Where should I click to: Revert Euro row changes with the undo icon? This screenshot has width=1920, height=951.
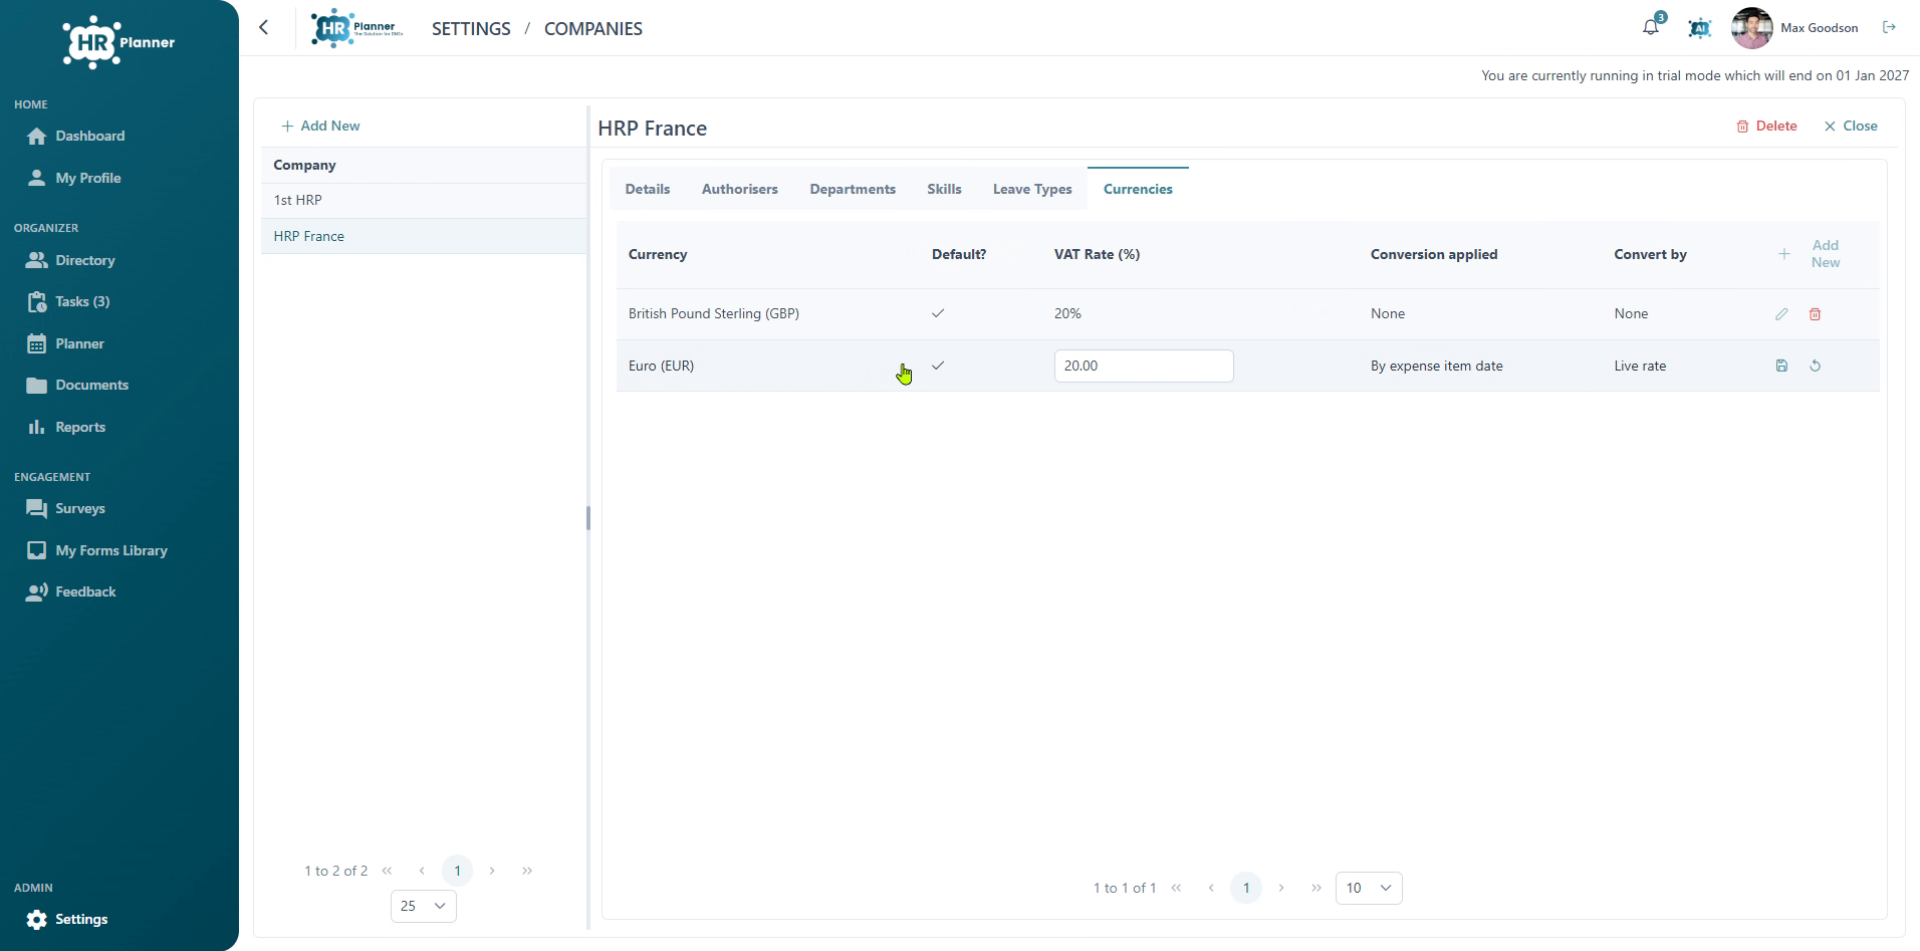pos(1815,366)
